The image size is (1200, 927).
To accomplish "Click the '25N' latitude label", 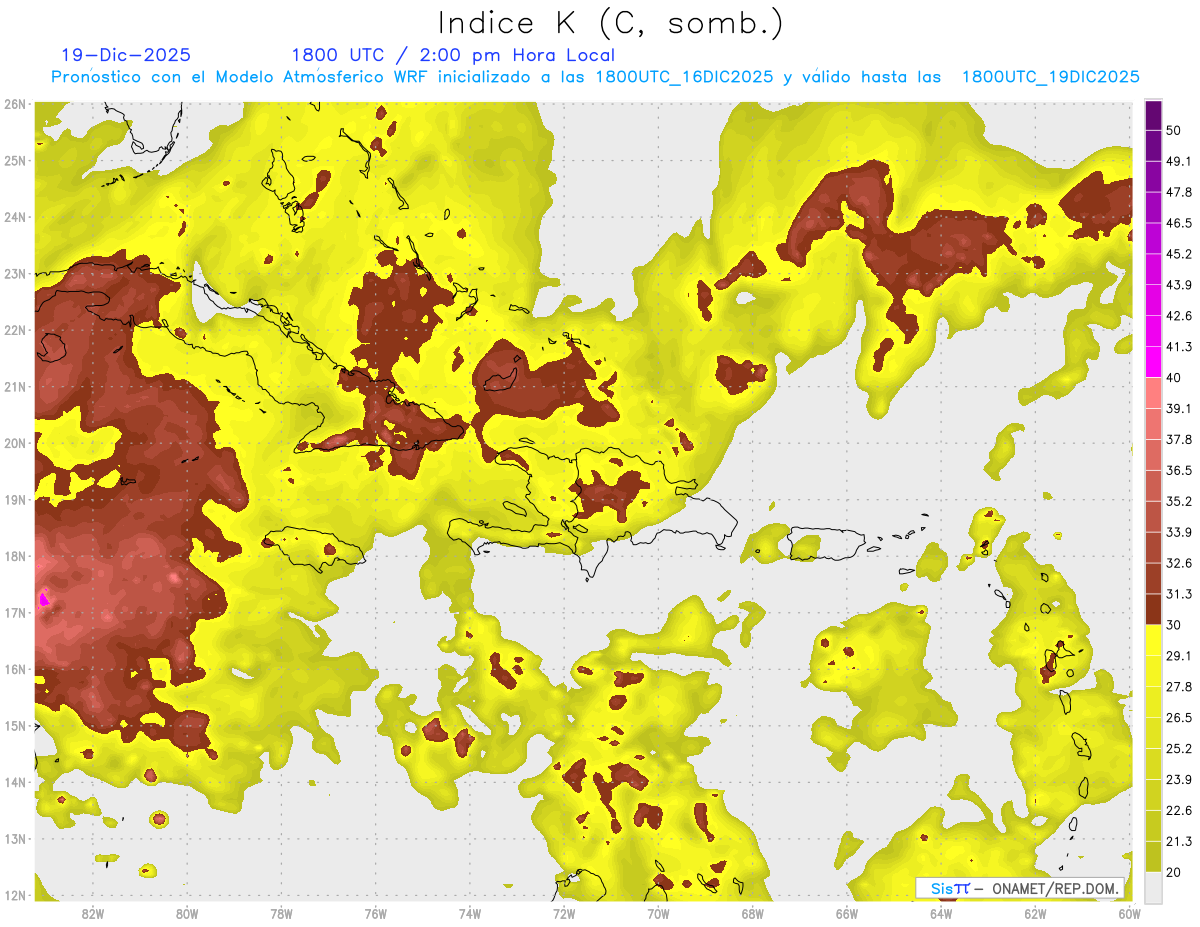I will [x=15, y=160].
